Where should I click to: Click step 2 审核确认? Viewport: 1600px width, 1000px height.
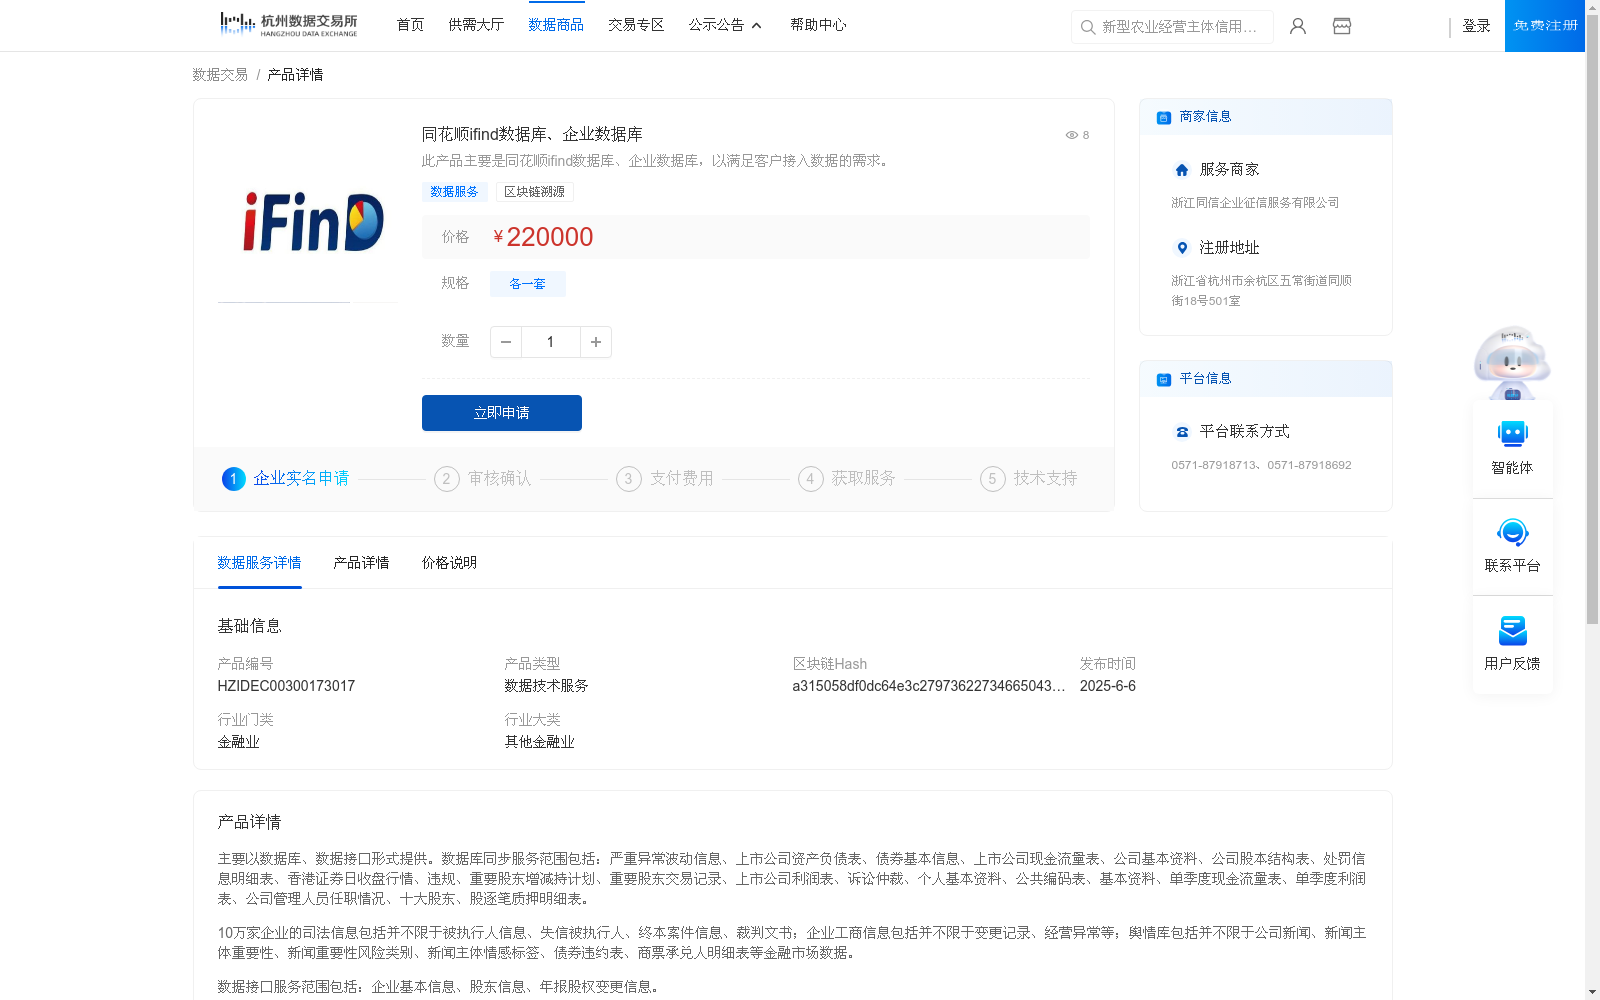pos(483,479)
